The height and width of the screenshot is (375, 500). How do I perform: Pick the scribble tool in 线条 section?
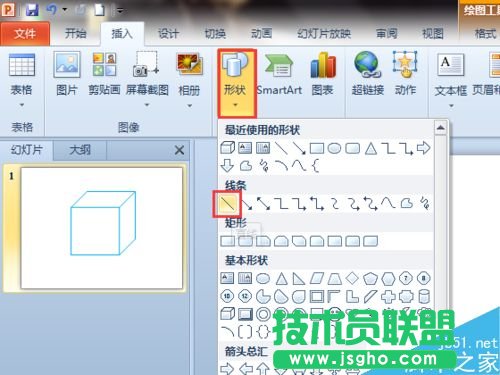tap(424, 203)
